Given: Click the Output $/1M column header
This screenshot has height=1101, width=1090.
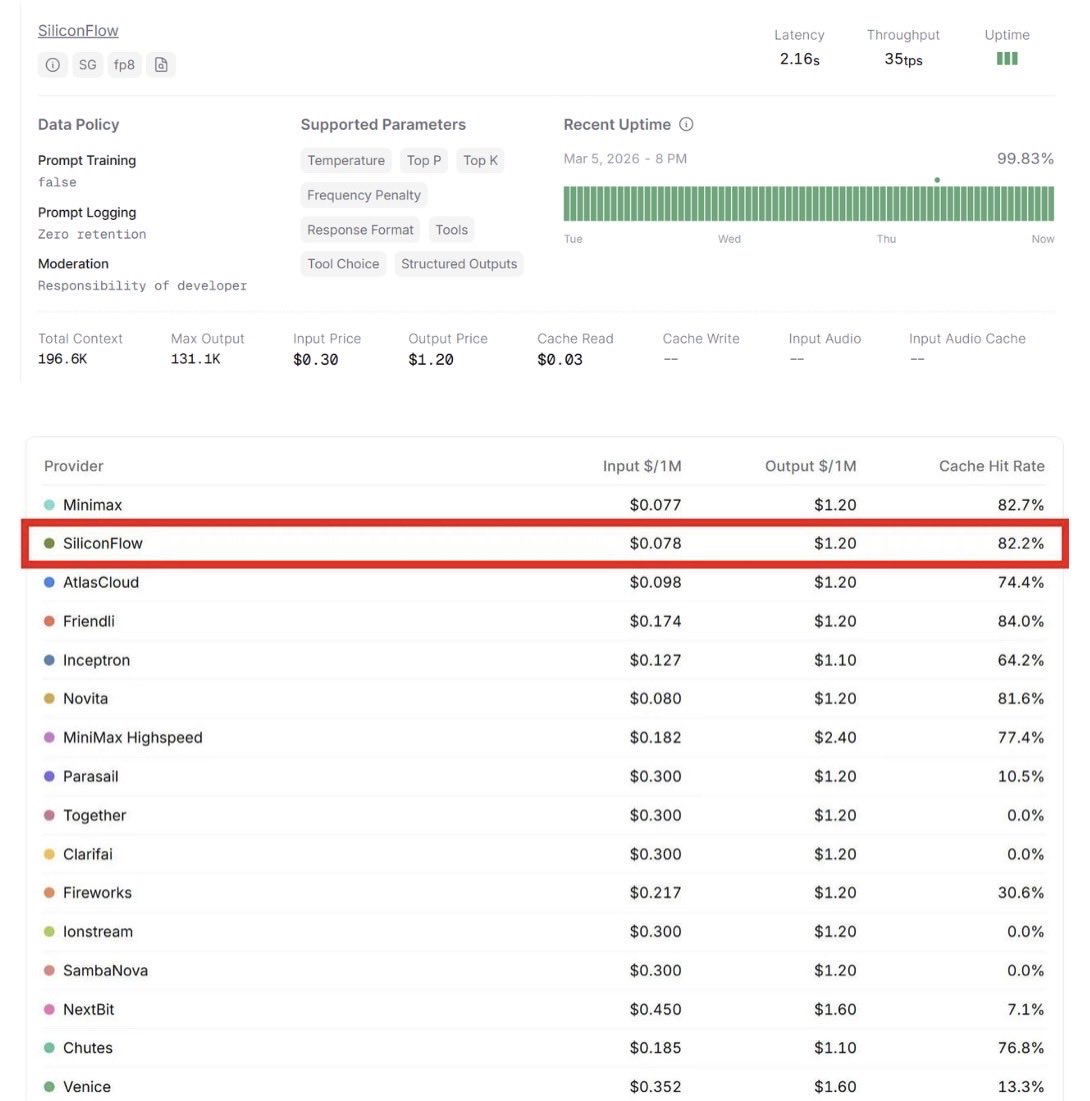Looking at the screenshot, I should (x=810, y=466).
